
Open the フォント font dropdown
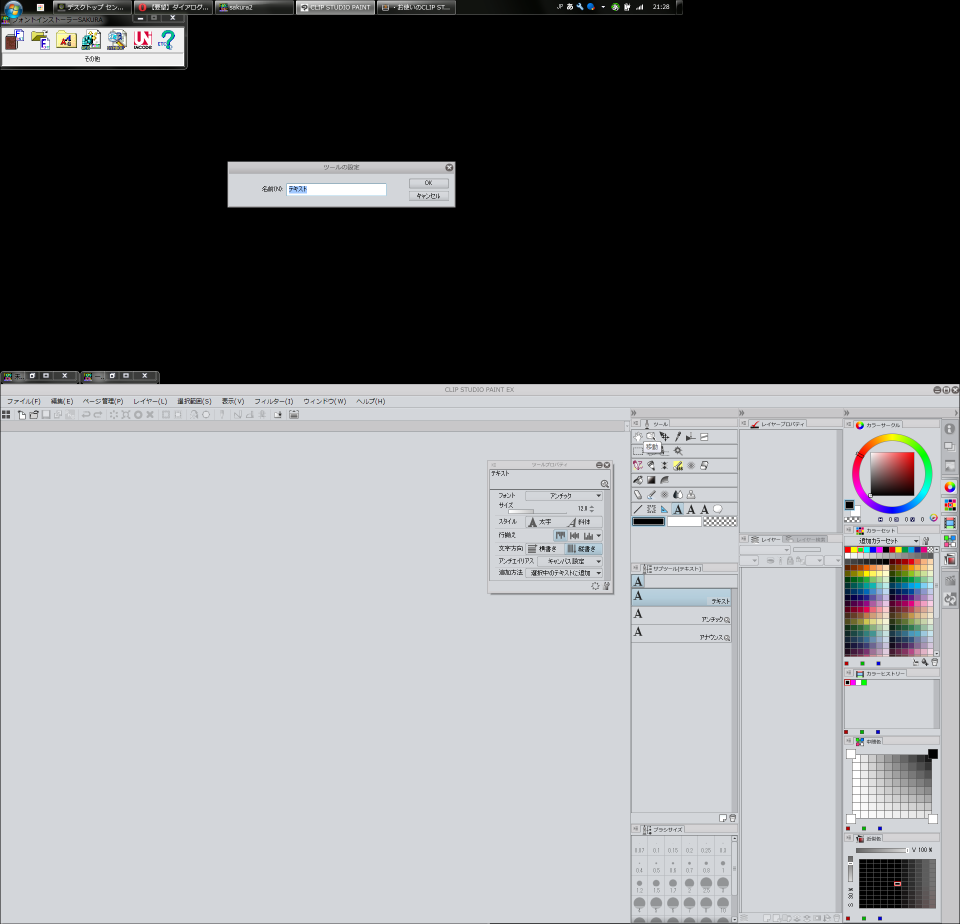[x=564, y=495]
